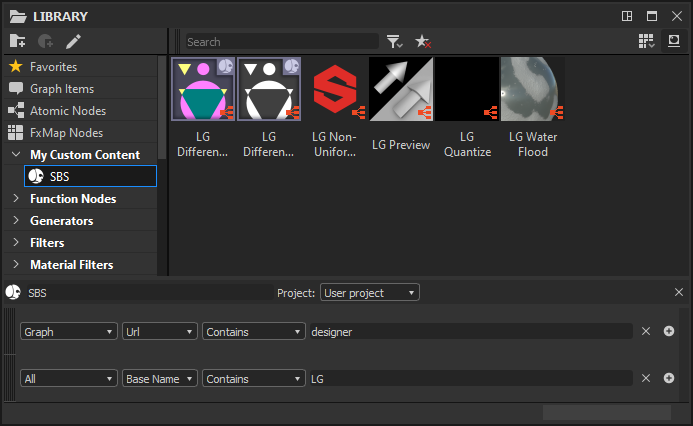
Task: Click the pencil edit icon
Action: (73, 41)
